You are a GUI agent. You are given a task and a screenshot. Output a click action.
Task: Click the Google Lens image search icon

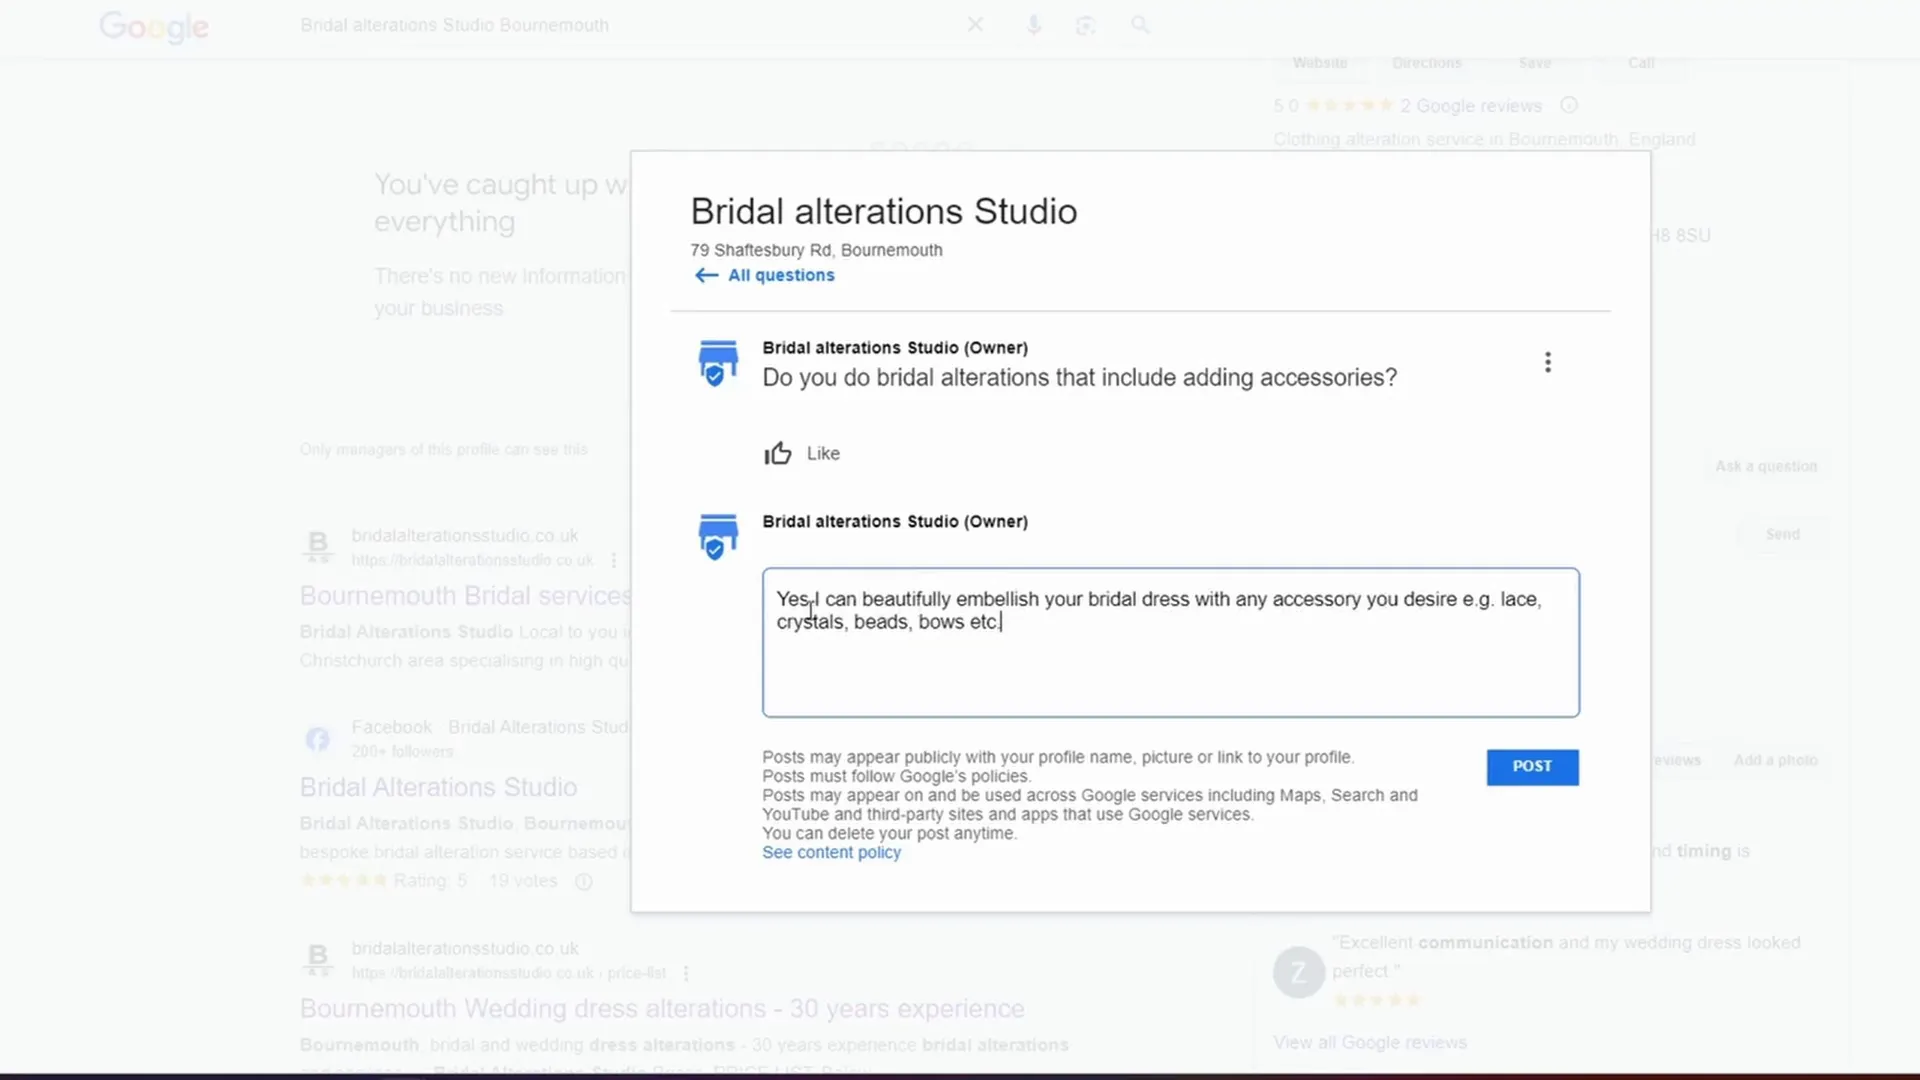pyautogui.click(x=1086, y=25)
